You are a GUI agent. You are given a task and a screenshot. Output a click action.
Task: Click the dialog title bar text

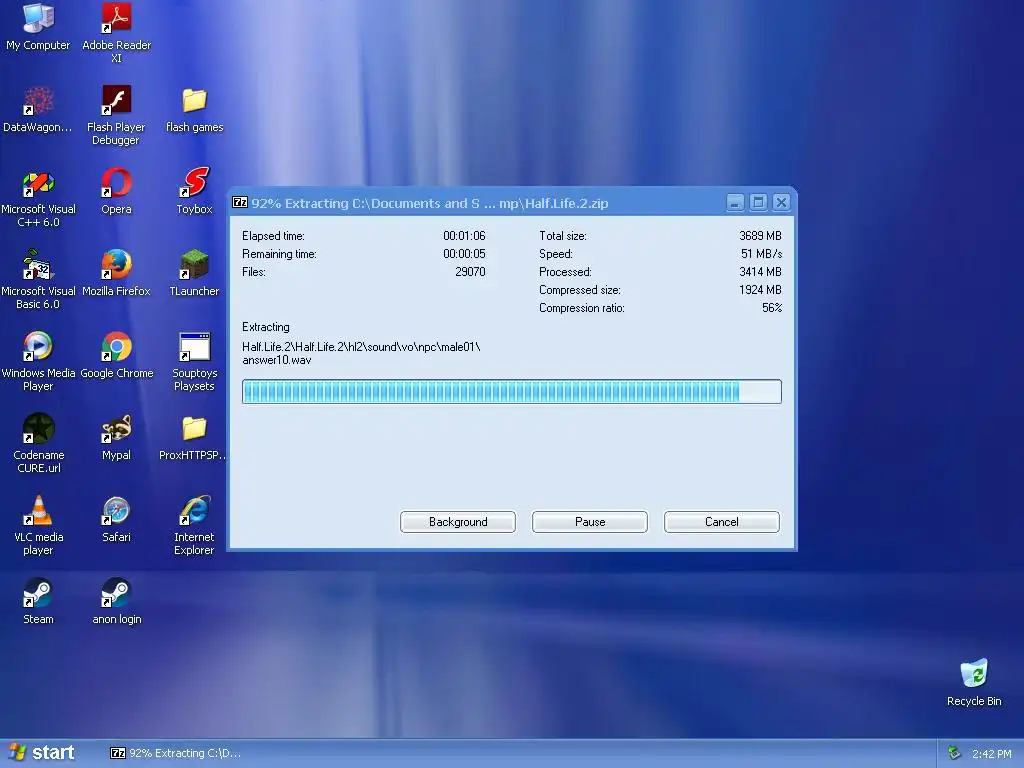pyautogui.click(x=430, y=203)
